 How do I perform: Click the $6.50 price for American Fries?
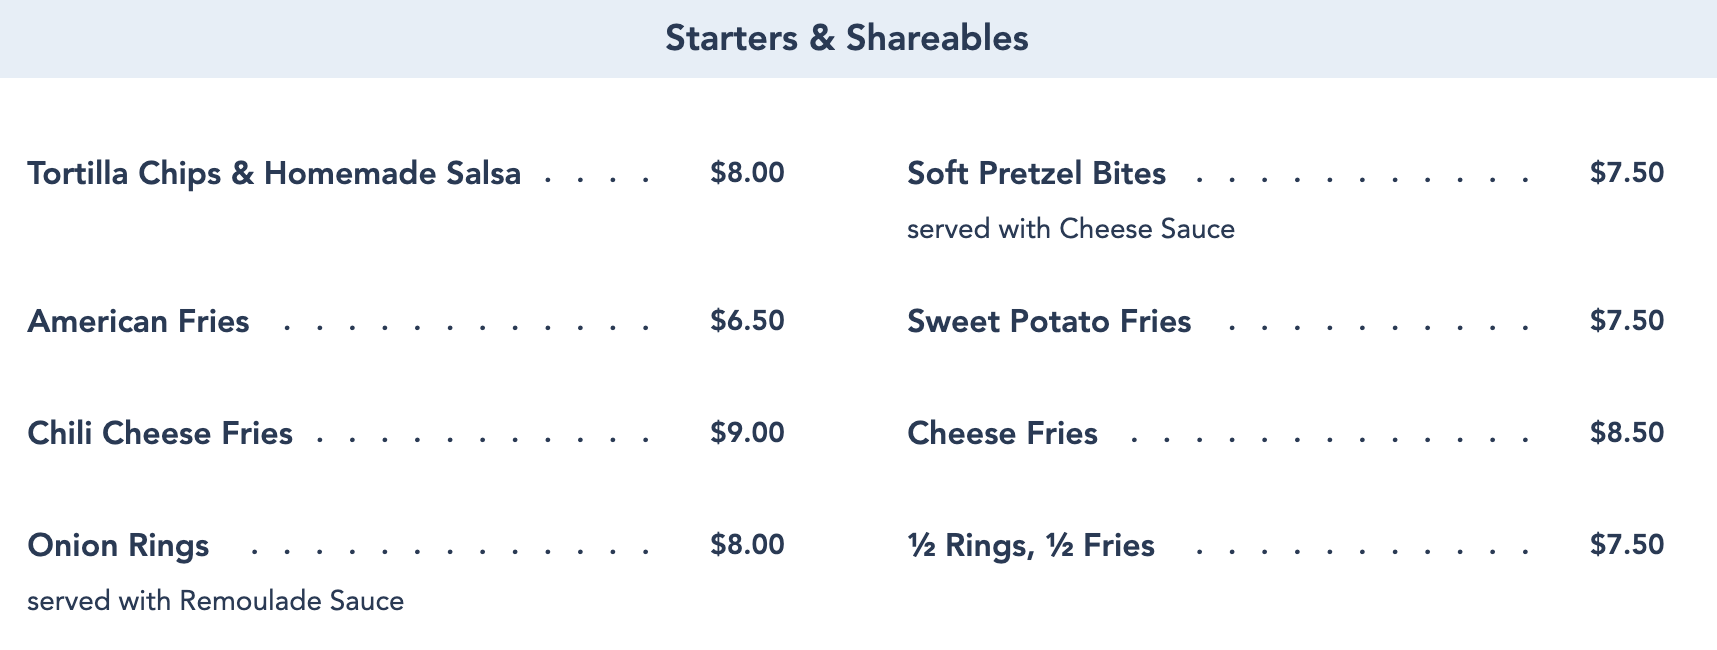click(747, 321)
